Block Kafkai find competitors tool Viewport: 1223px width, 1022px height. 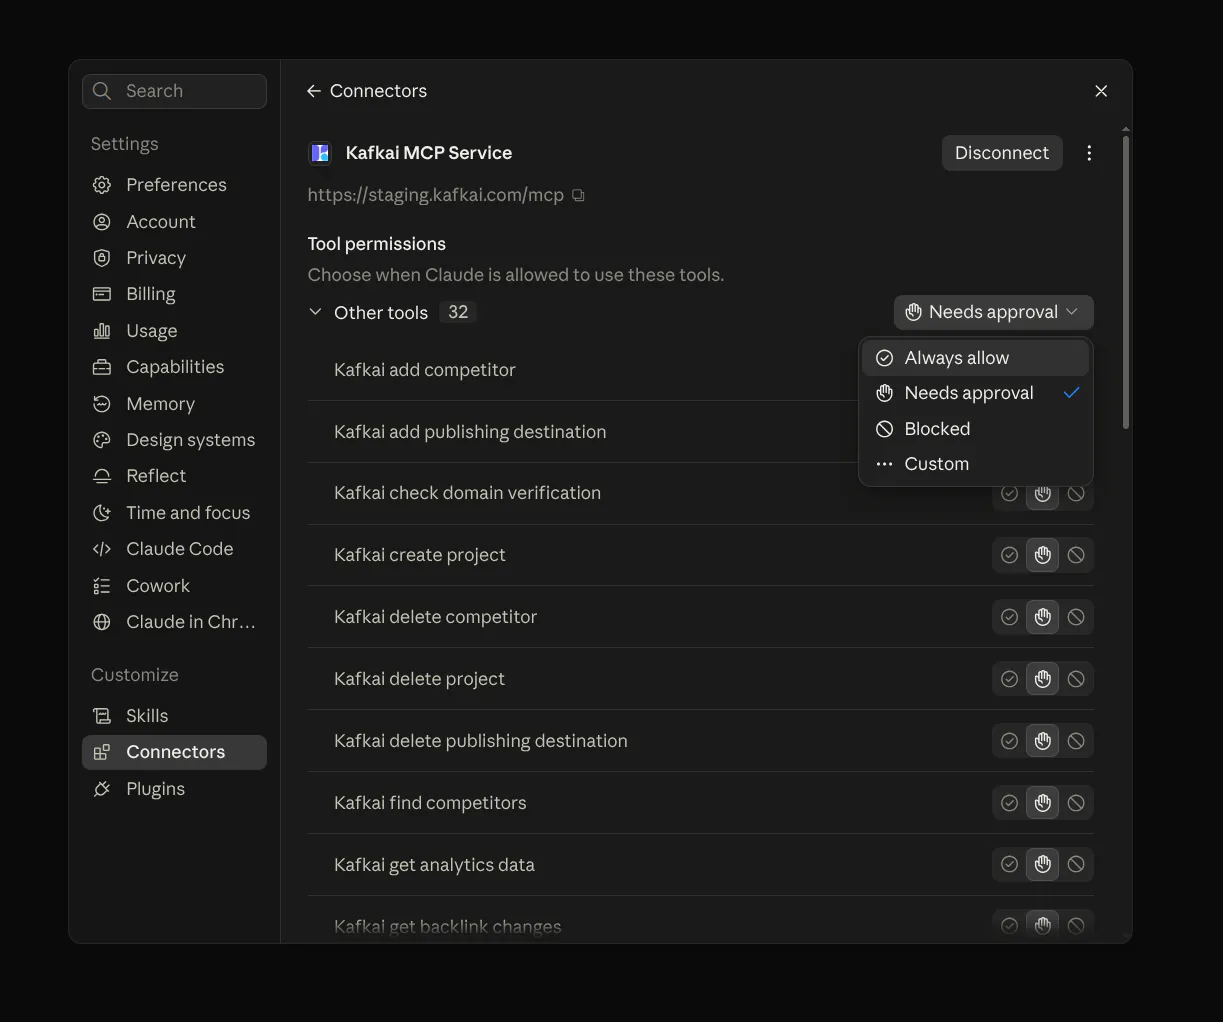coord(1076,803)
